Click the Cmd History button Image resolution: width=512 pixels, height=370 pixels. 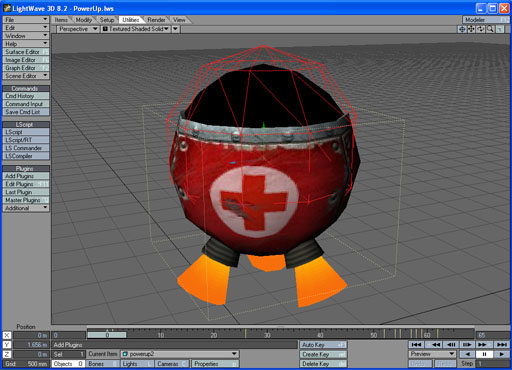(26, 96)
